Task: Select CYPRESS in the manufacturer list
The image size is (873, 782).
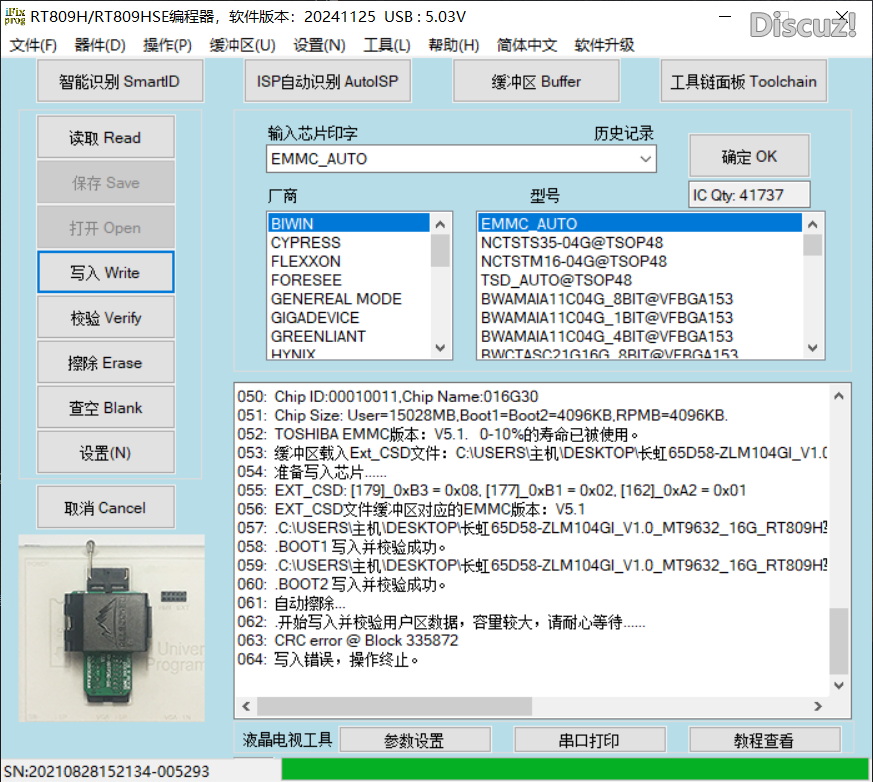Action: (x=305, y=243)
